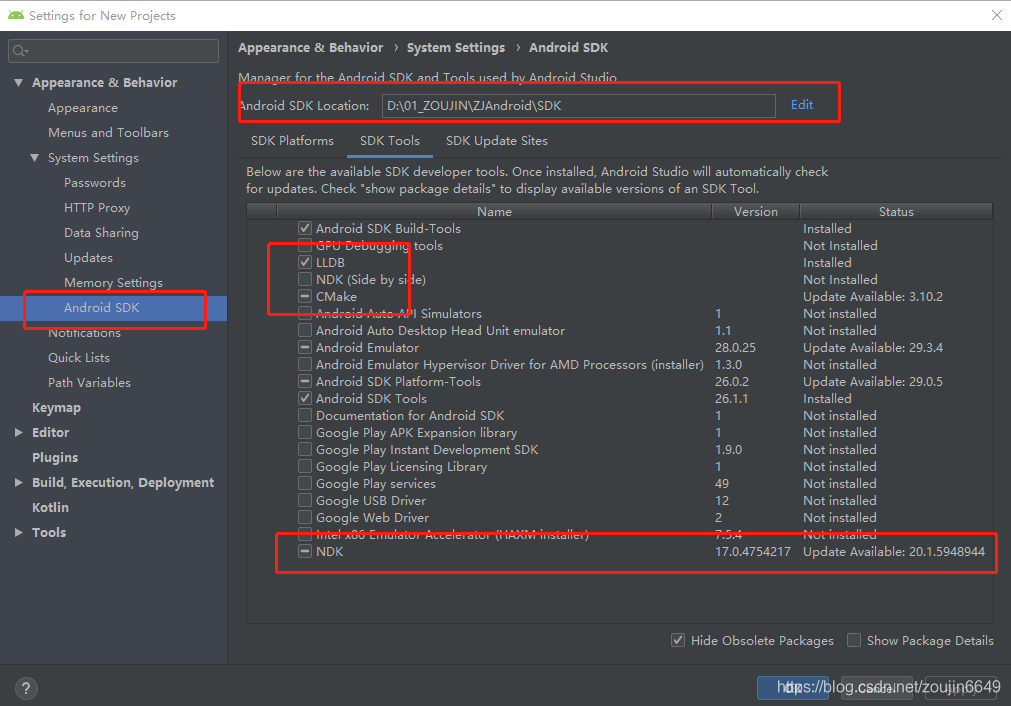Focus the settings search box
The width and height of the screenshot is (1011, 706).
[113, 51]
